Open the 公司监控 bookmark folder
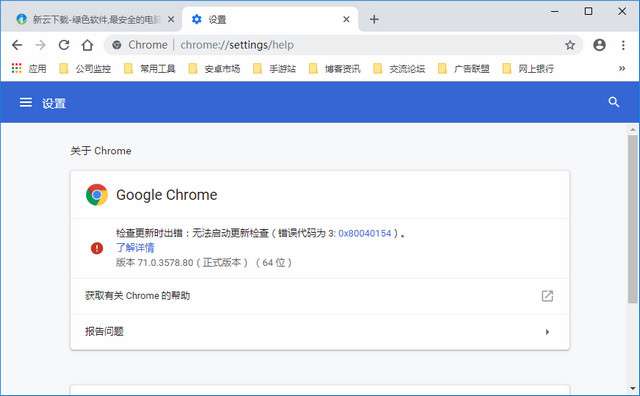This screenshot has height=396, width=640. tap(85, 68)
